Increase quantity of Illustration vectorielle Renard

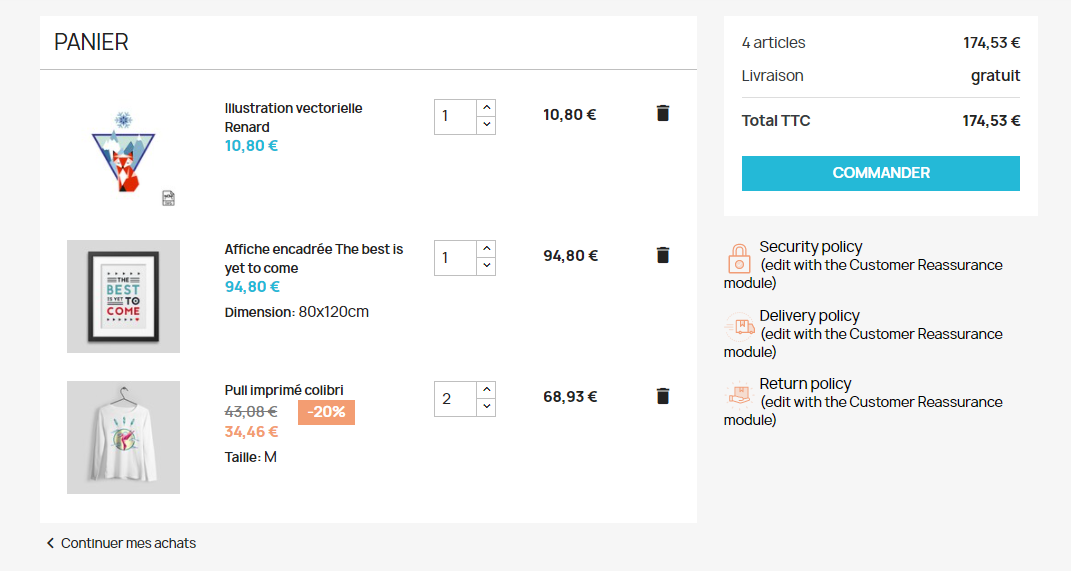click(x=486, y=107)
